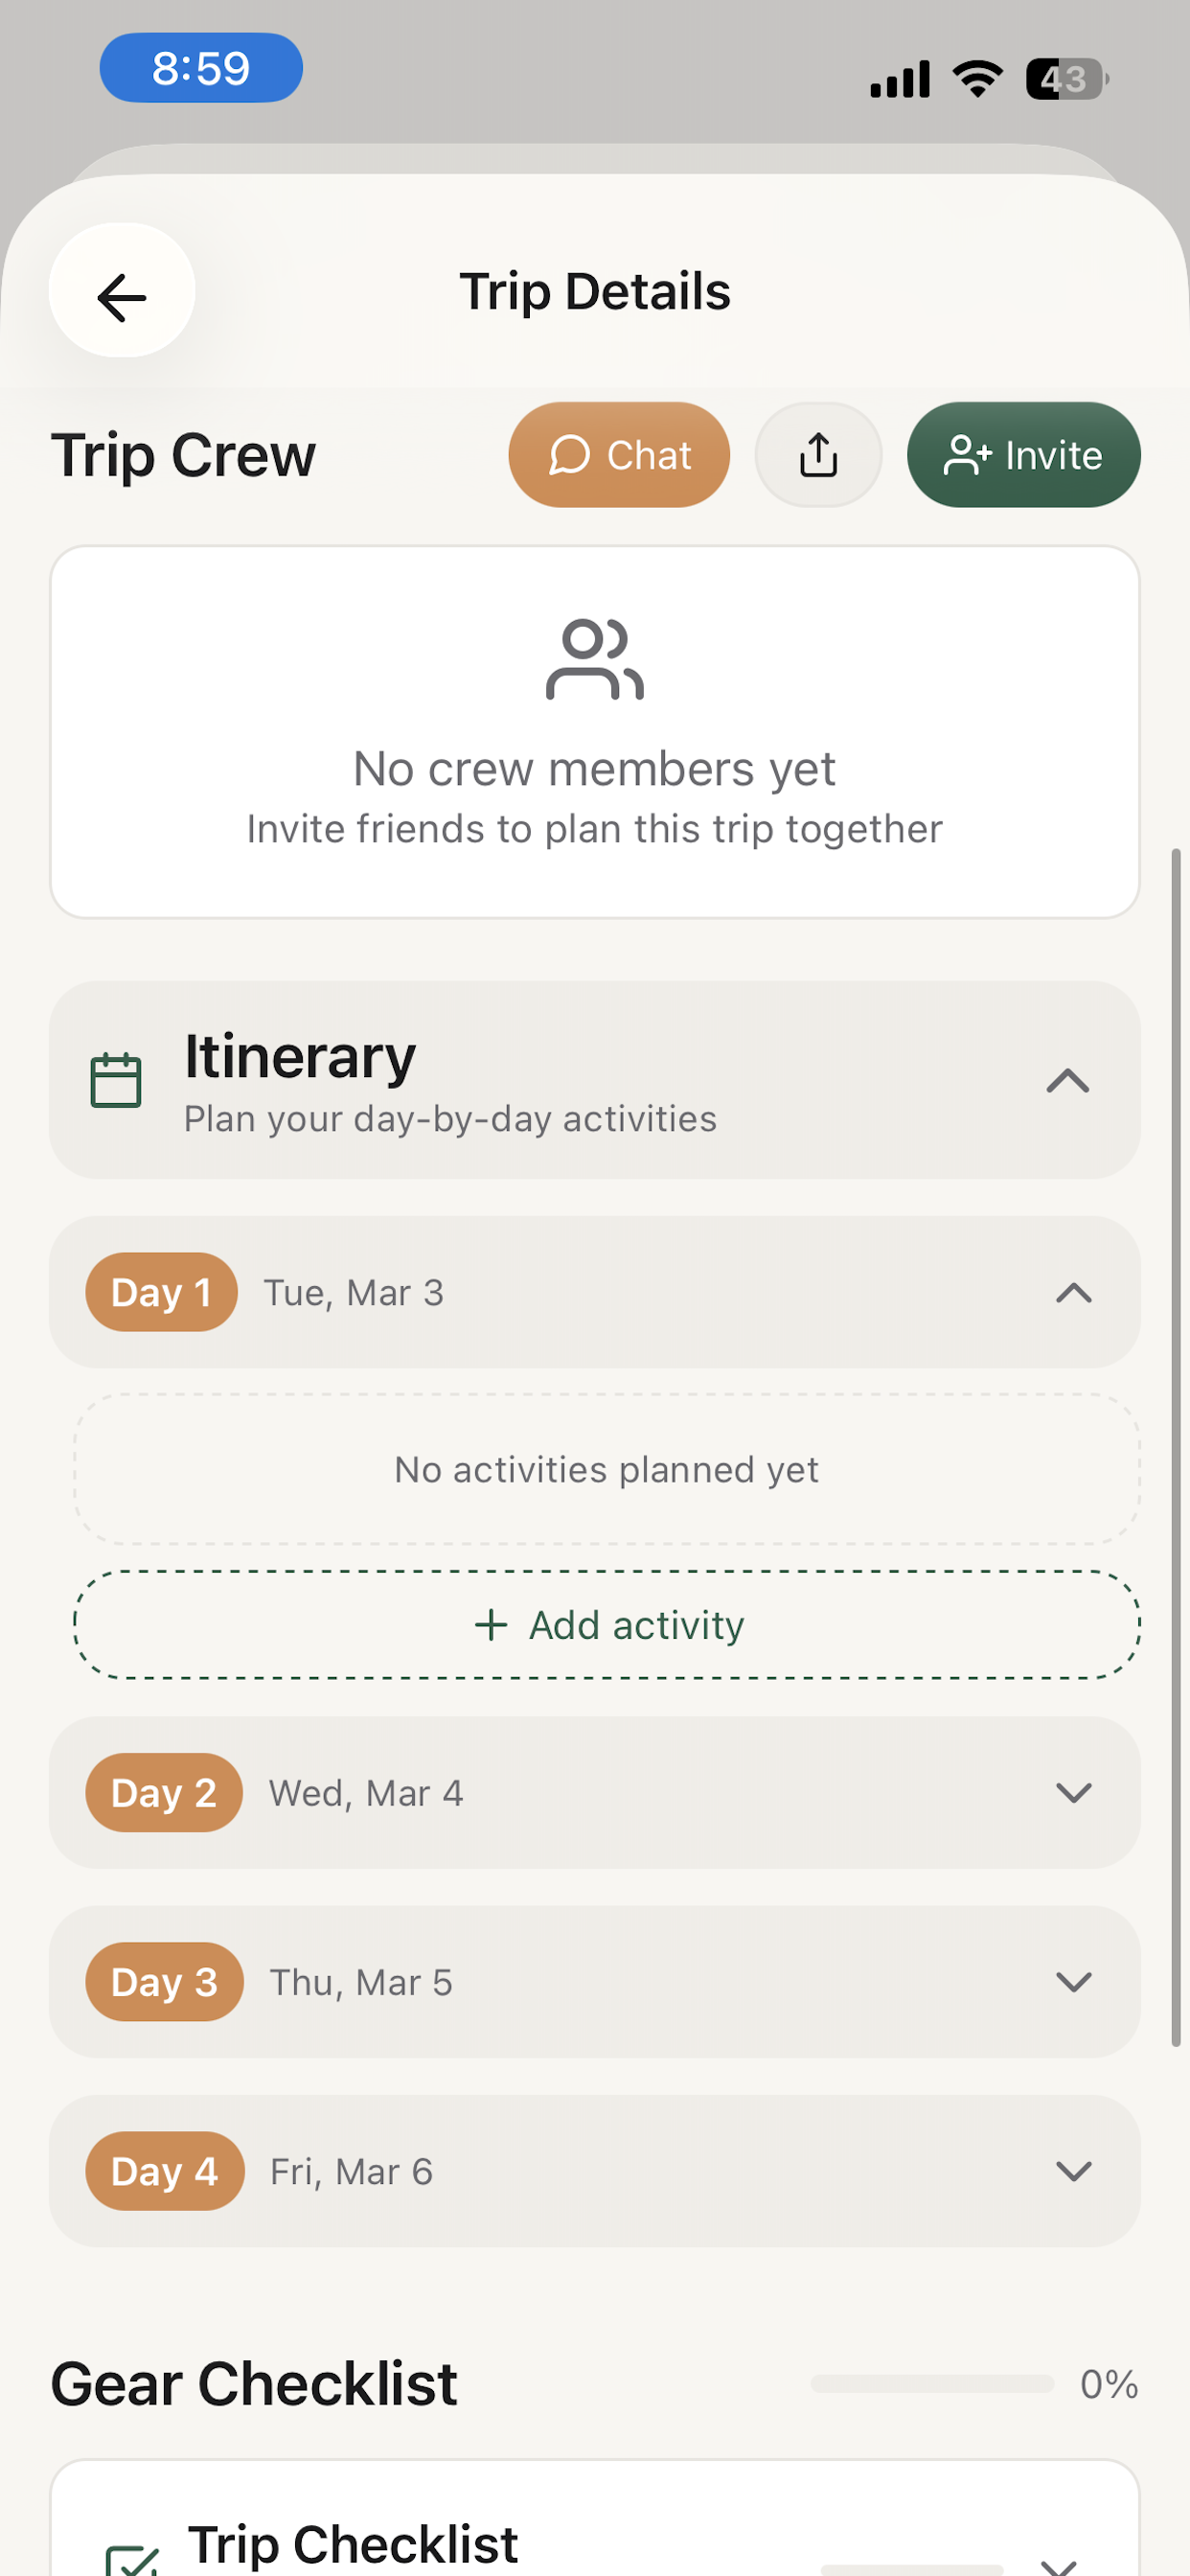Click Add activity for Day 1
Image resolution: width=1190 pixels, height=2576 pixels.
tap(607, 1625)
